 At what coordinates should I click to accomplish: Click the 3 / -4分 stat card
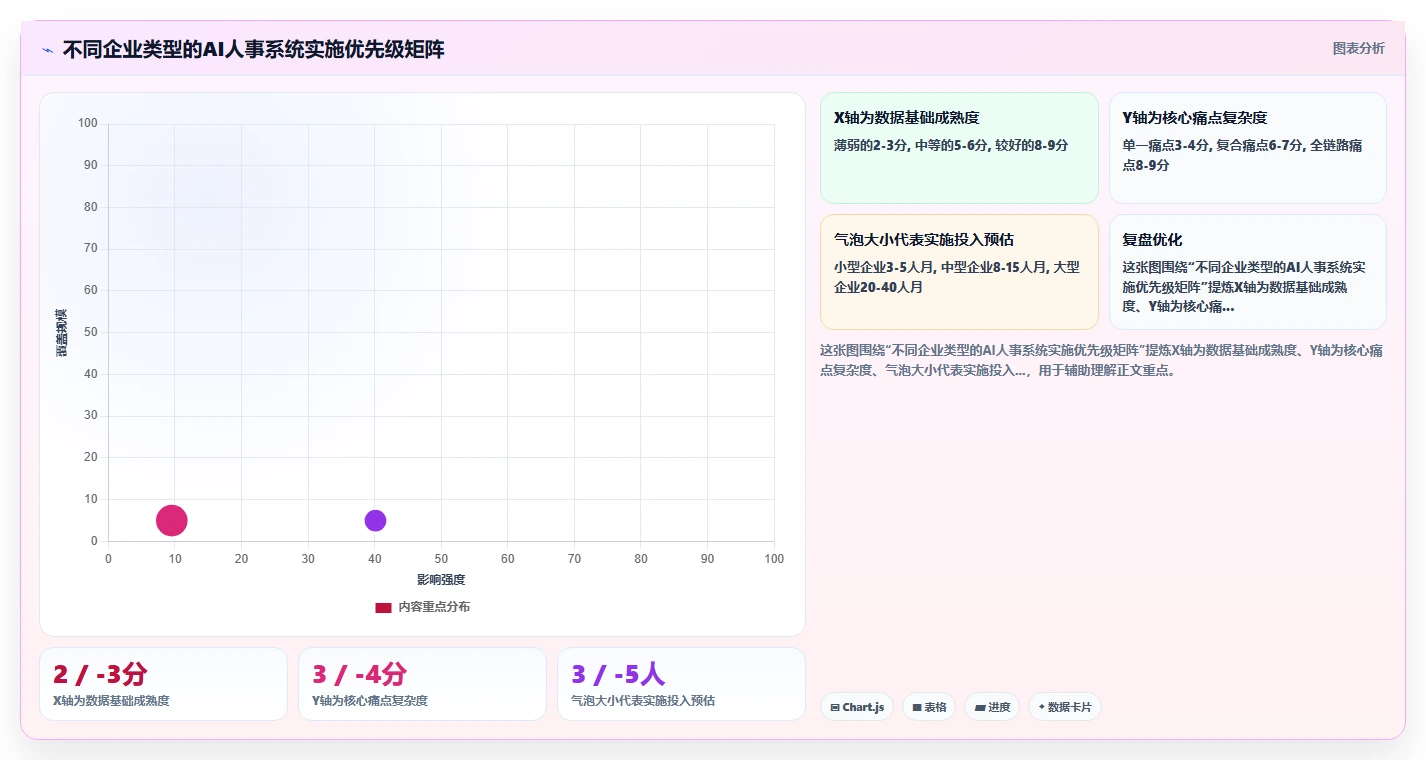click(x=422, y=684)
